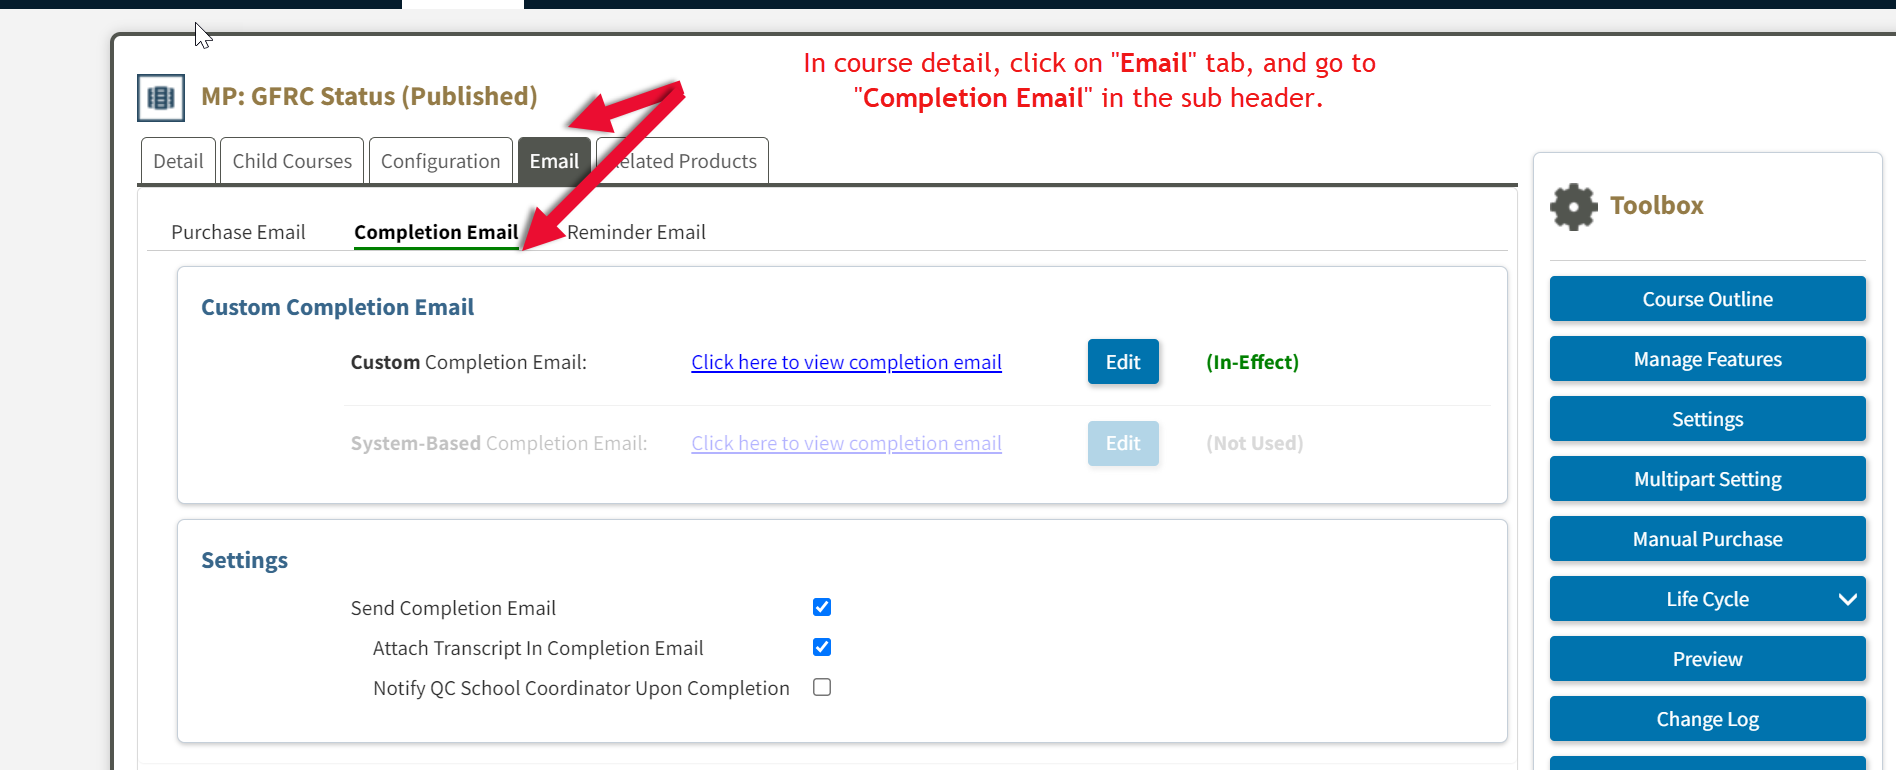Open Course Outline from the Toolbox
This screenshot has width=1896, height=770.
(x=1706, y=298)
